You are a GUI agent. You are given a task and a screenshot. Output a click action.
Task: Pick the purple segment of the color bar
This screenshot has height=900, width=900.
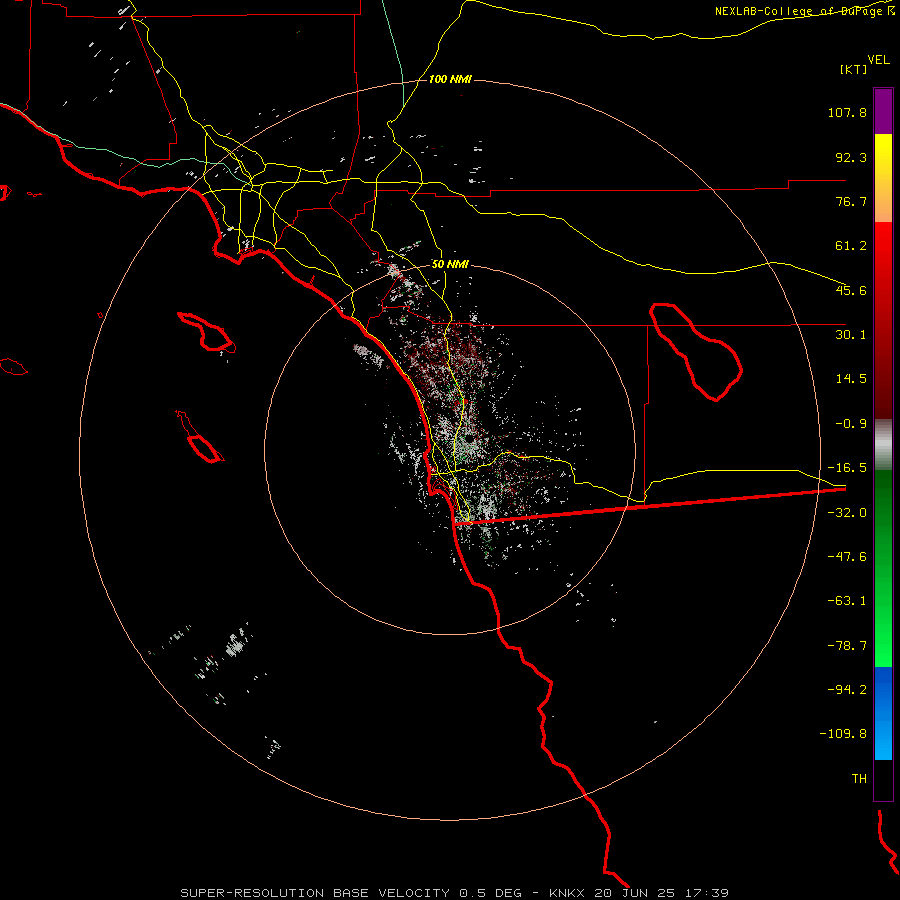(883, 111)
